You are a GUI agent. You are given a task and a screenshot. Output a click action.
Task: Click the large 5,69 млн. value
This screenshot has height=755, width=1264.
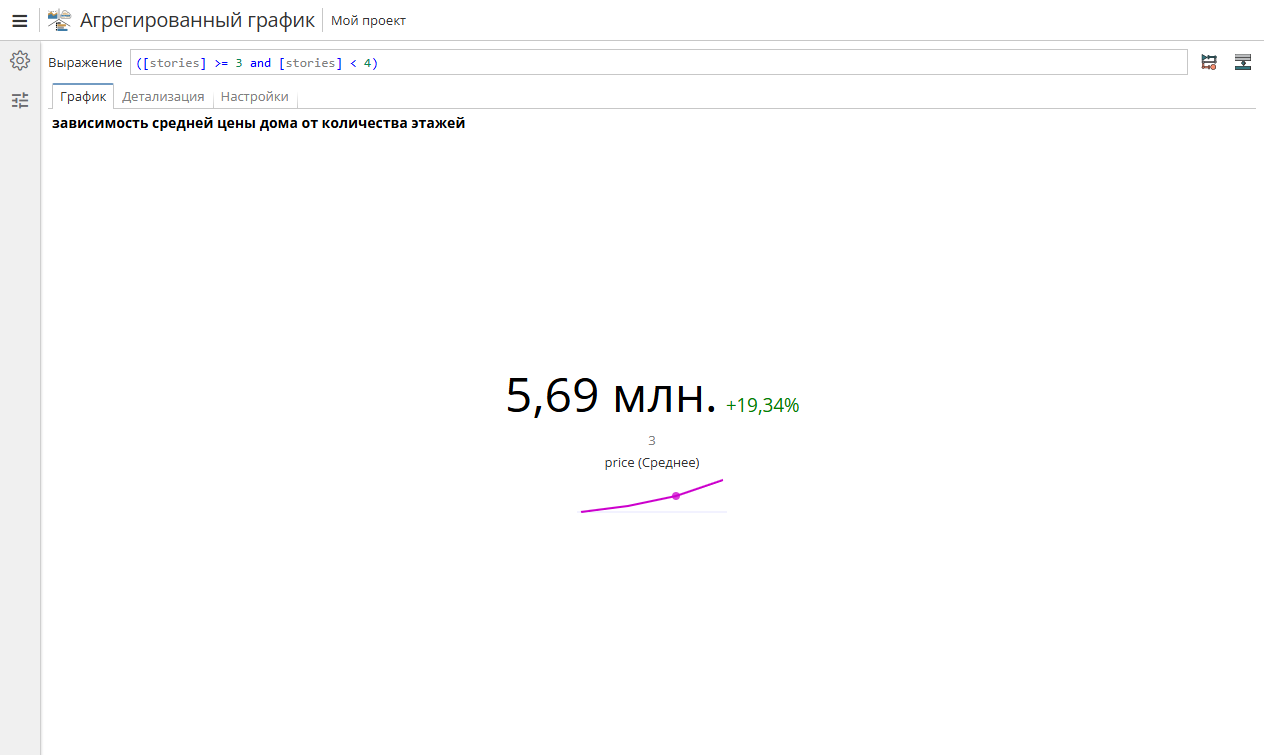611,394
